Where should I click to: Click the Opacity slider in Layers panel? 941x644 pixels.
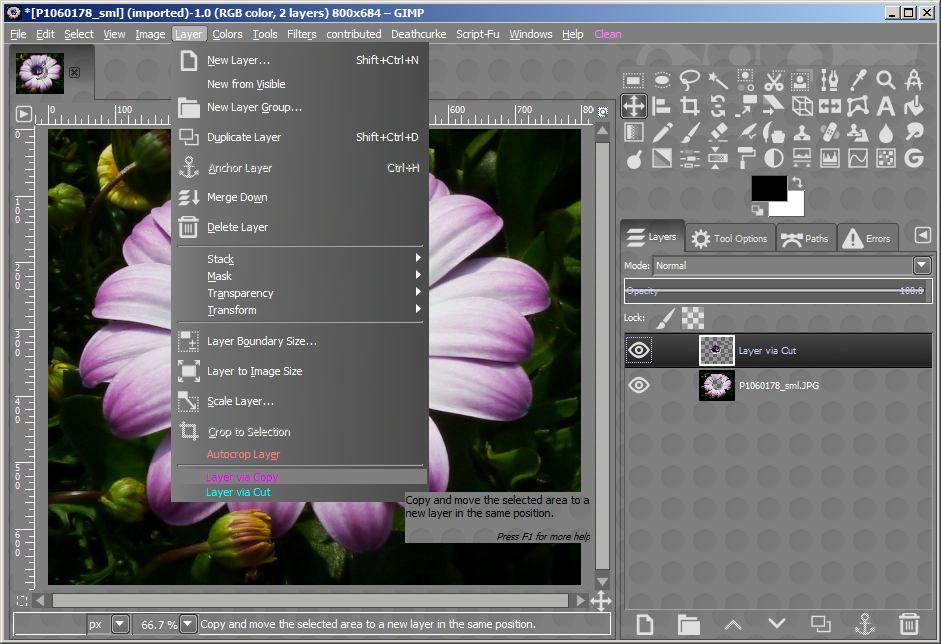pos(777,291)
